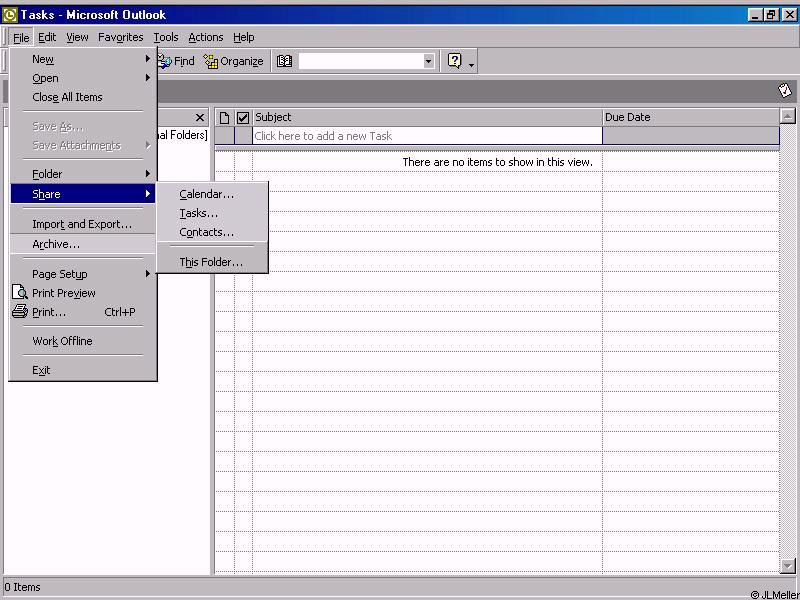Click the Find toolbar button
The height and width of the screenshot is (600, 800).
click(x=177, y=61)
